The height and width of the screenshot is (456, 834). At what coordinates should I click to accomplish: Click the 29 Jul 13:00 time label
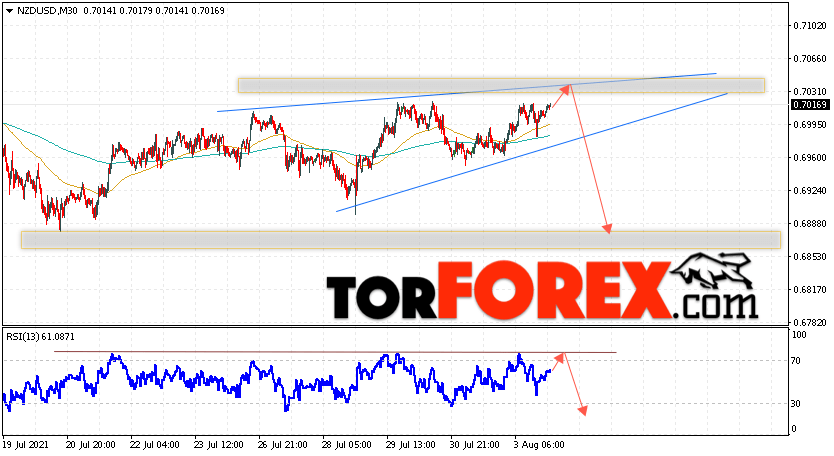pyautogui.click(x=411, y=444)
